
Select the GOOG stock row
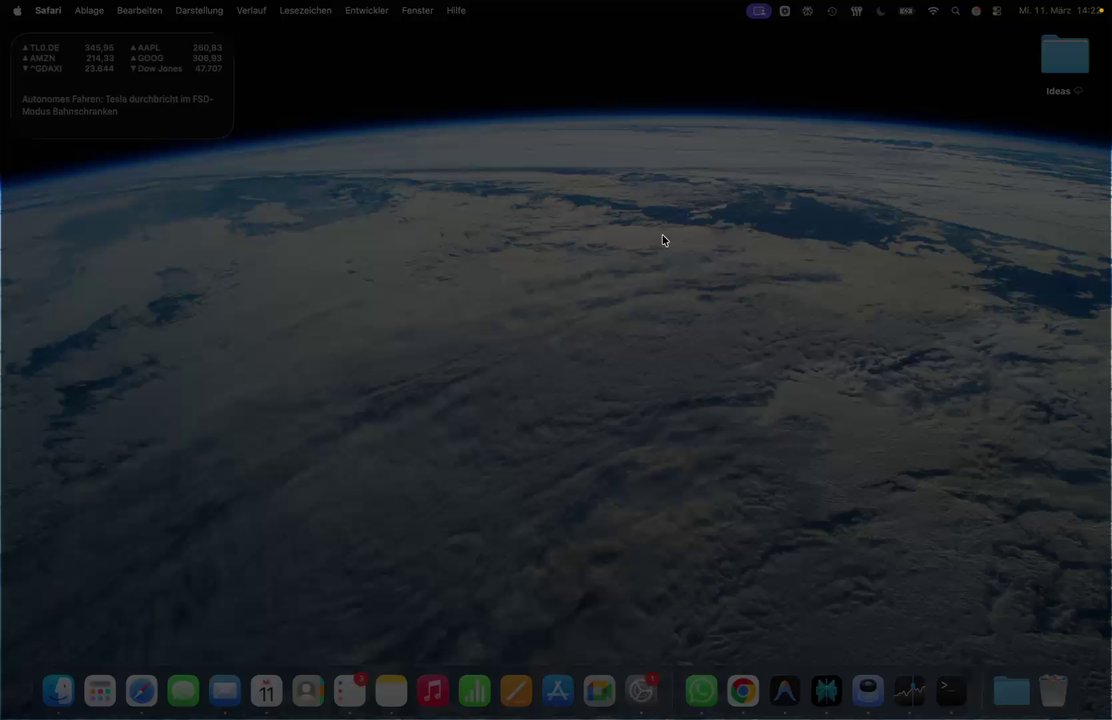point(176,58)
